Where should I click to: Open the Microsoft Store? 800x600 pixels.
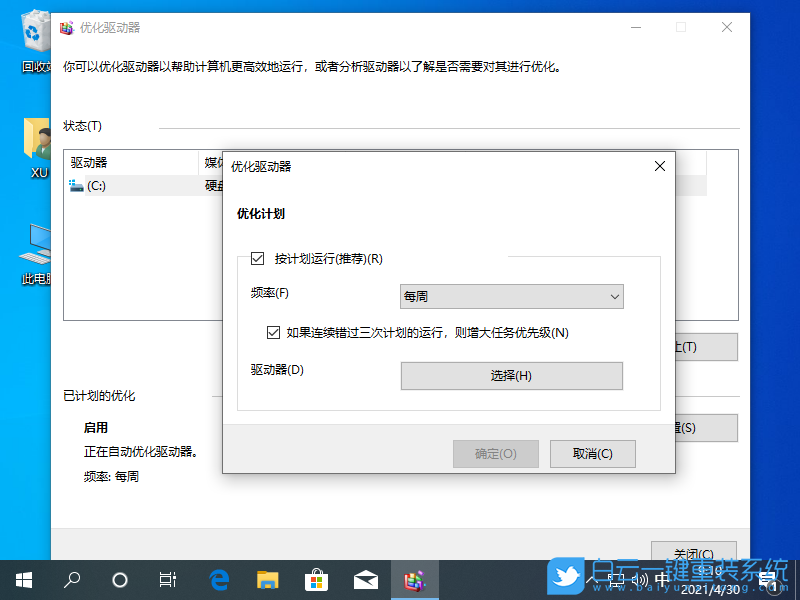tap(315, 579)
